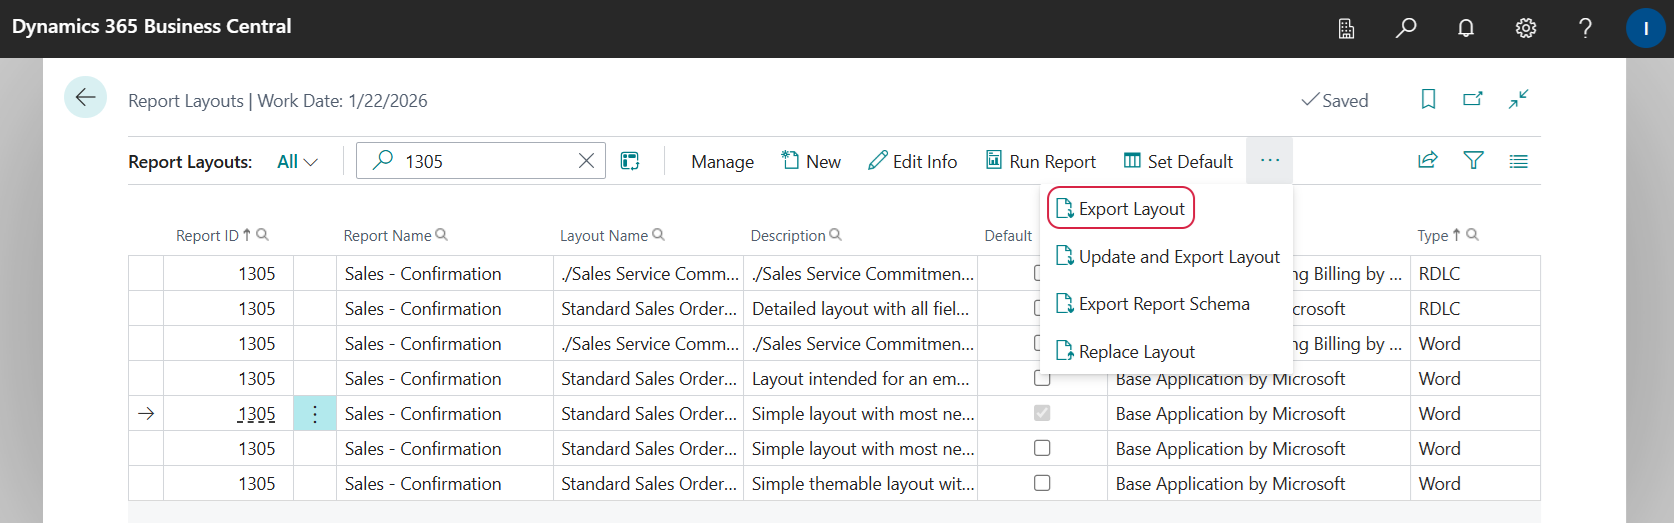The height and width of the screenshot is (523, 1674).
Task: Click Set Default action
Action: 1178,161
